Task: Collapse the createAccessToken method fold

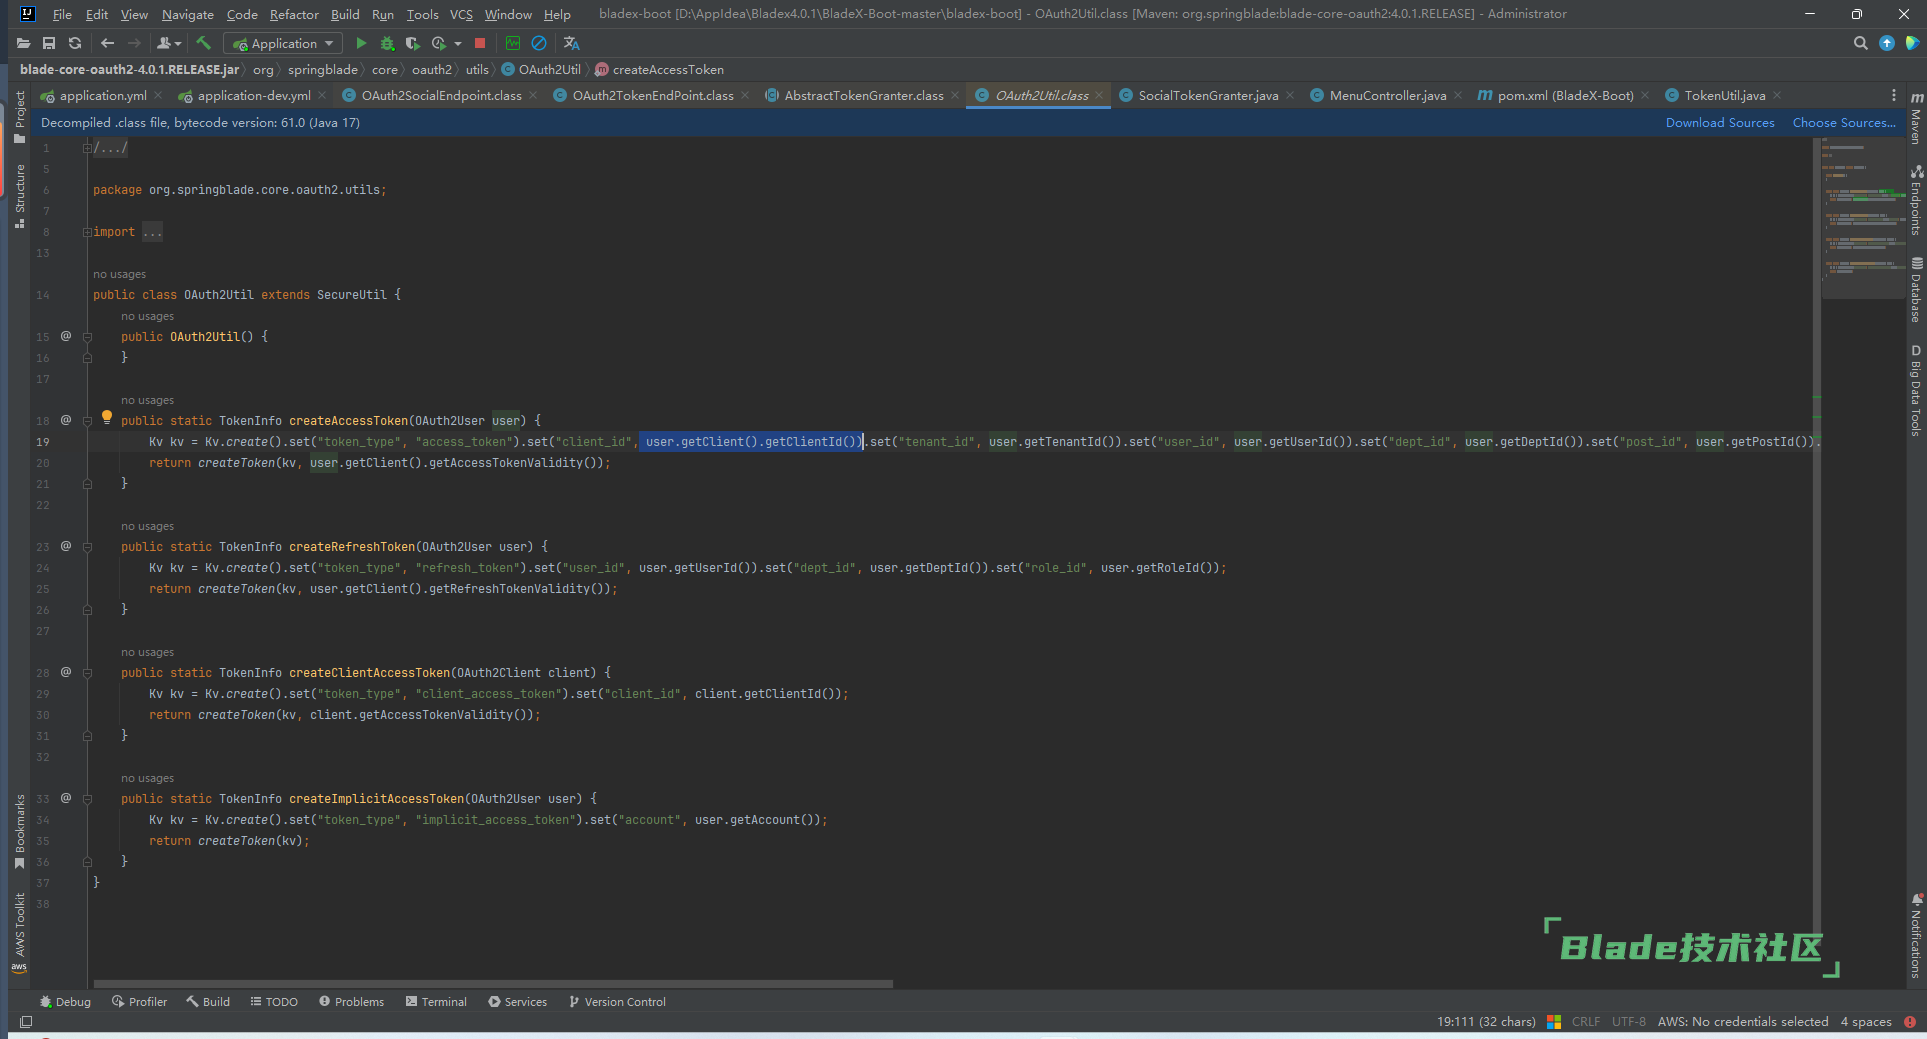Action: [x=87, y=421]
